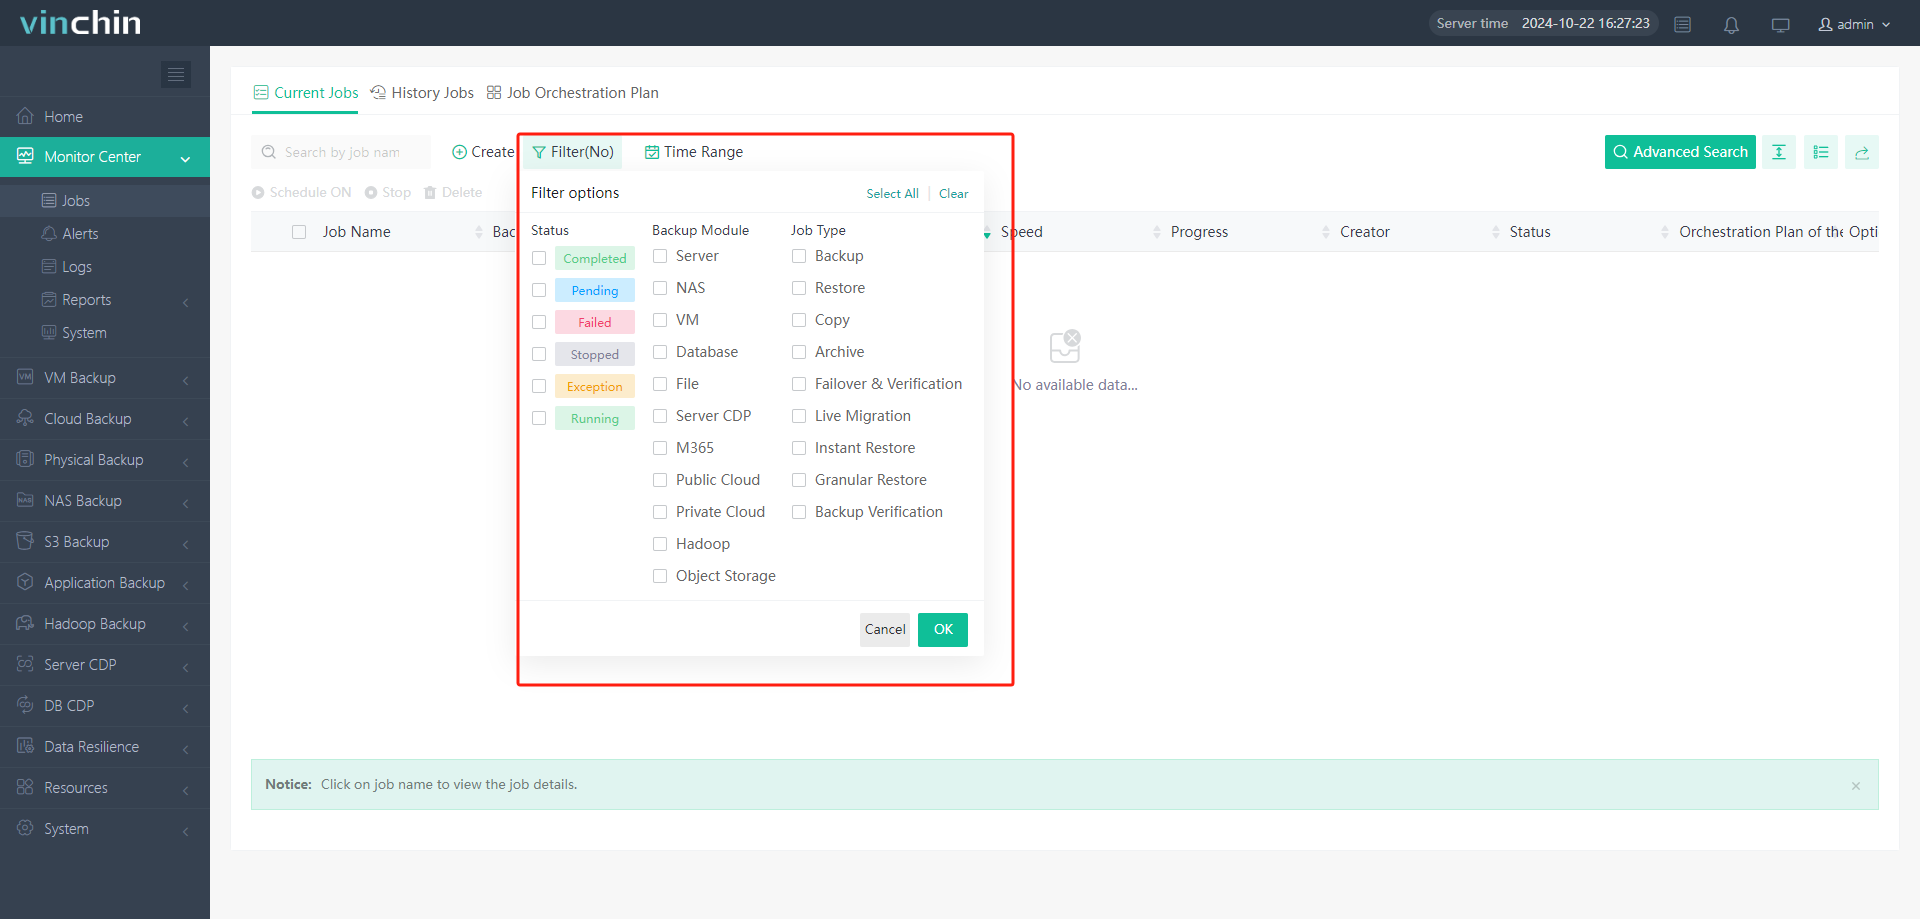Tick the Instant Restore job type checkbox

click(799, 448)
